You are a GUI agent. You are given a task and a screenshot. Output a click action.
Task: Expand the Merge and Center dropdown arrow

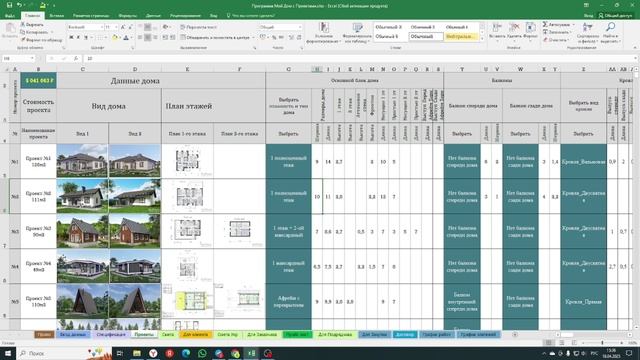click(x=253, y=38)
